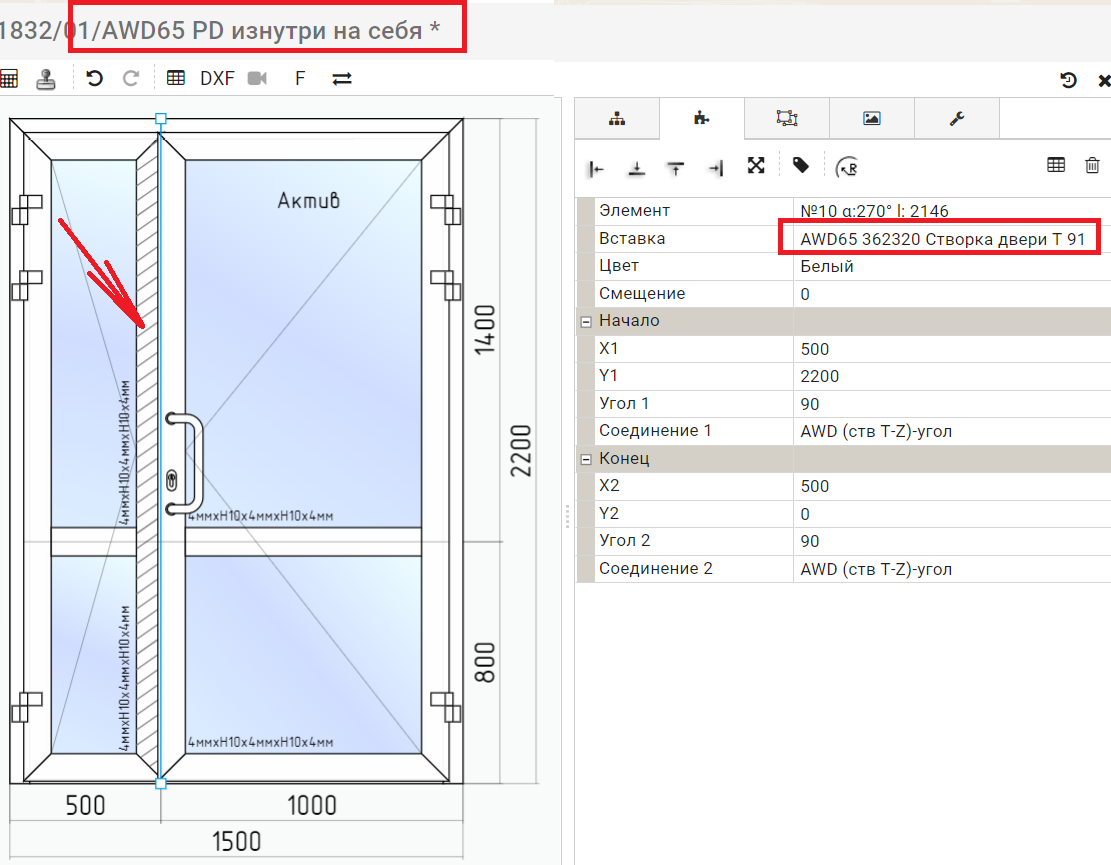
Task: Align element to the left edge
Action: pyautogui.click(x=596, y=168)
